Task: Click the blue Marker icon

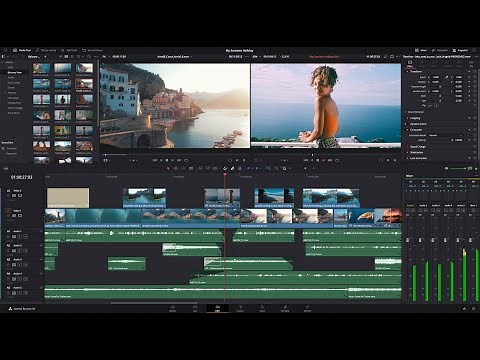Action: (x=257, y=169)
